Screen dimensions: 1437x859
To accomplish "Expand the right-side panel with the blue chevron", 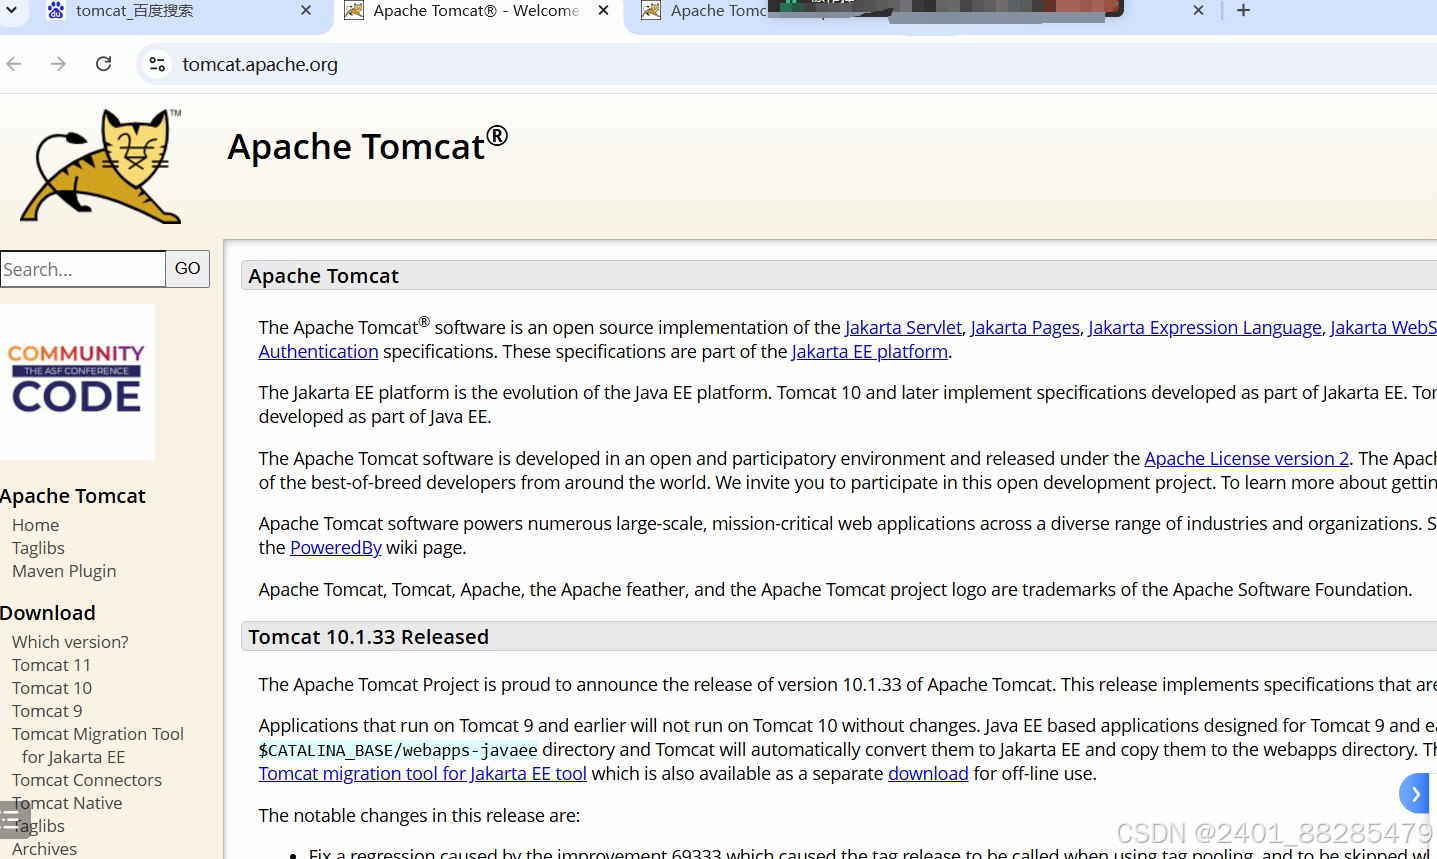I will pos(1414,793).
